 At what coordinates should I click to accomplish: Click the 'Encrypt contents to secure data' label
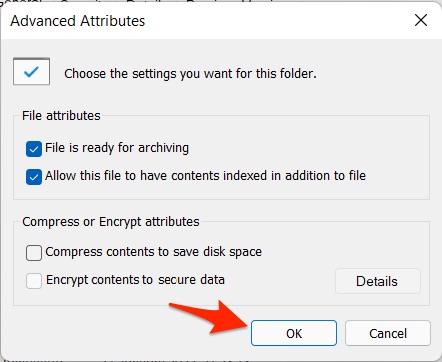coord(135,280)
